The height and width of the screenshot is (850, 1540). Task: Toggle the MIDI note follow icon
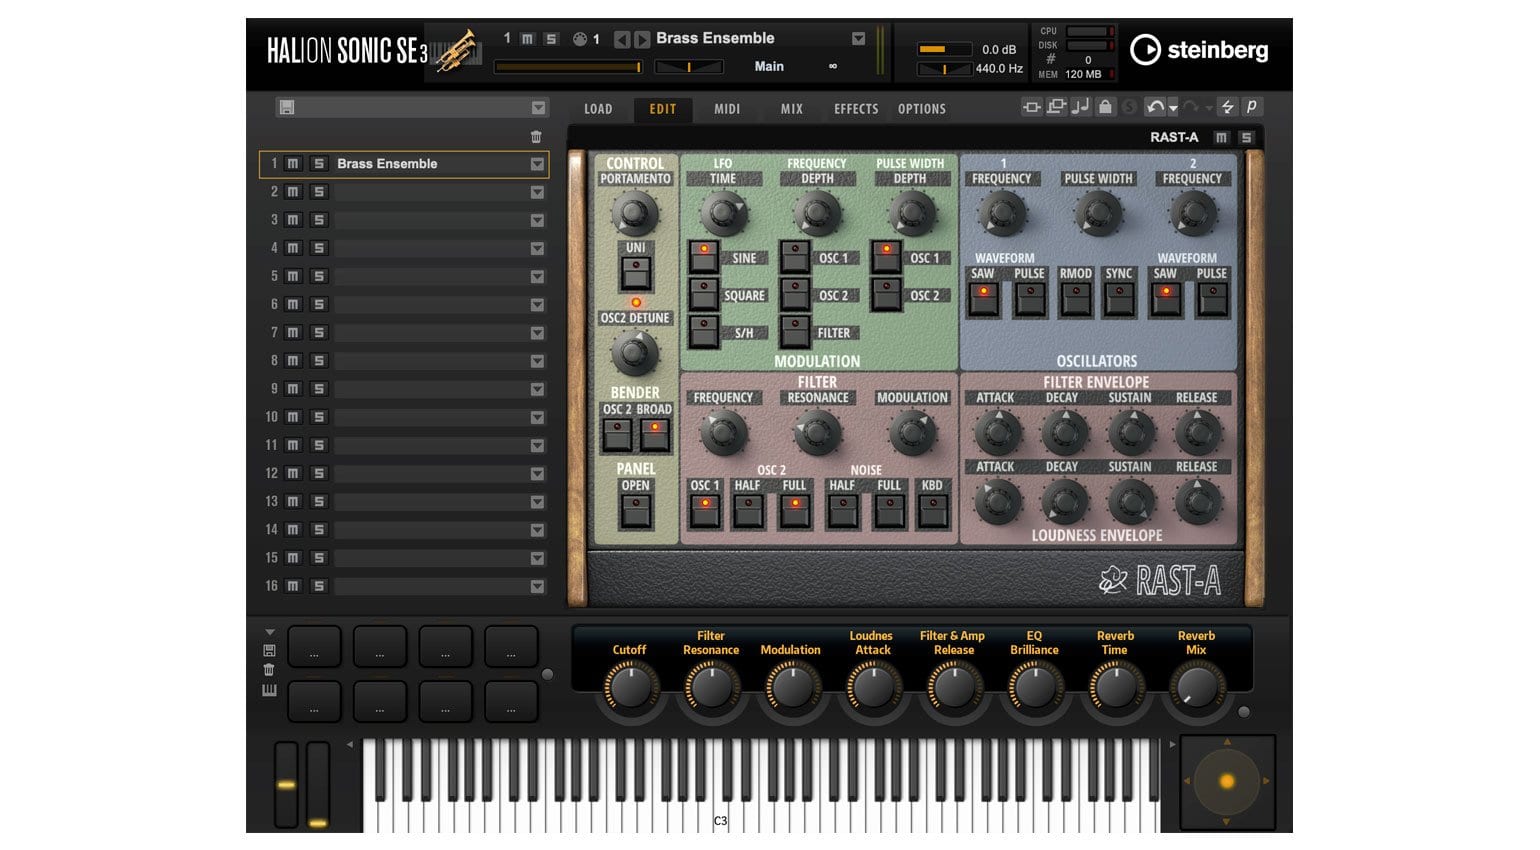click(1080, 107)
